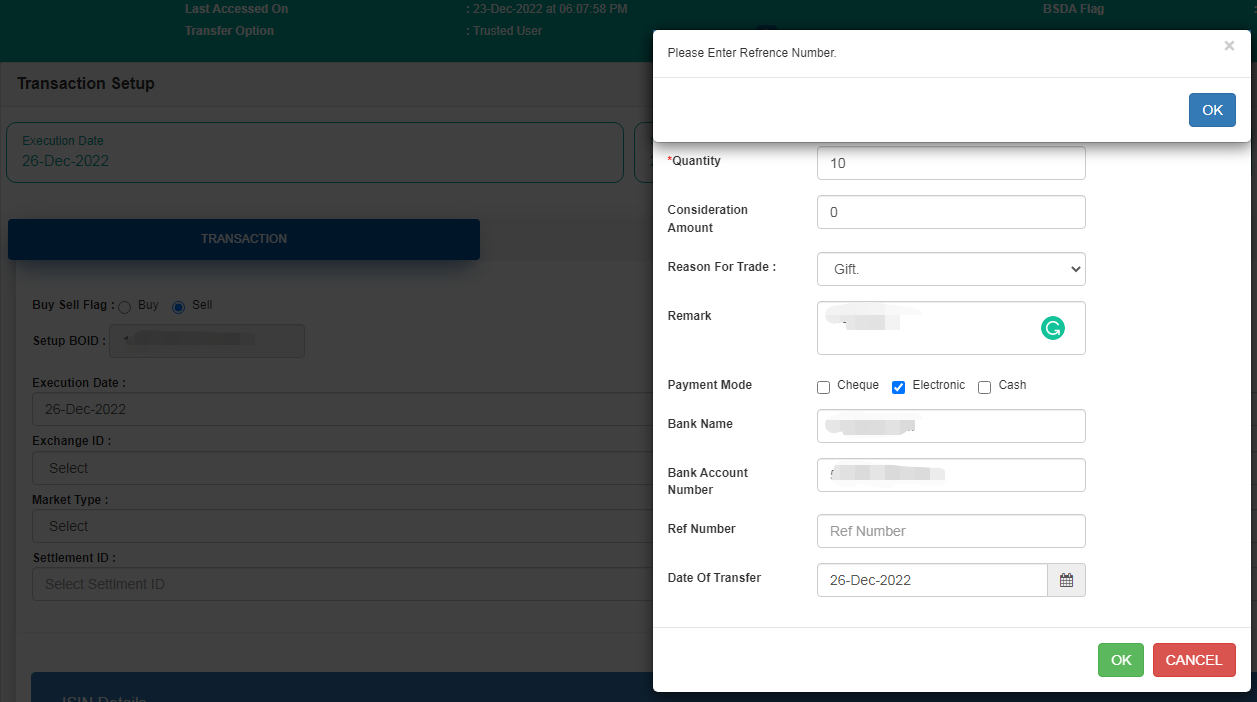
Task: Click the Bank Account Number input field
Action: pyautogui.click(x=951, y=475)
